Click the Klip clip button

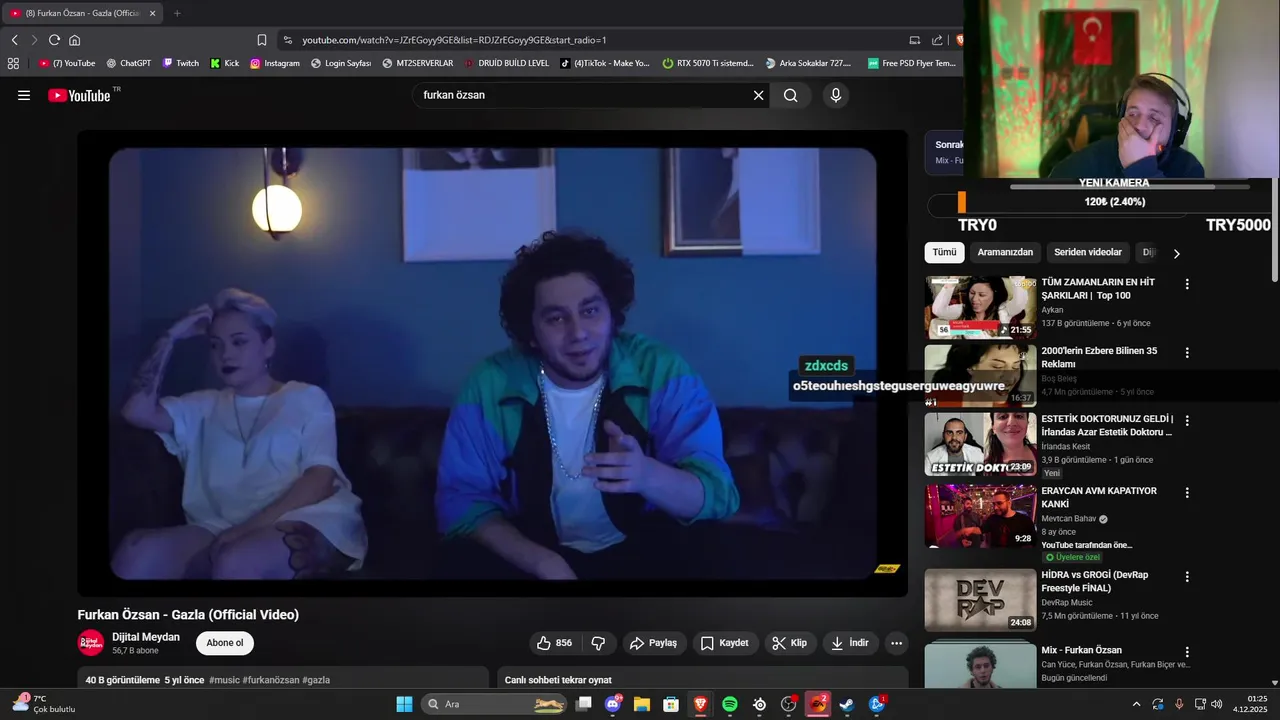[x=790, y=643]
